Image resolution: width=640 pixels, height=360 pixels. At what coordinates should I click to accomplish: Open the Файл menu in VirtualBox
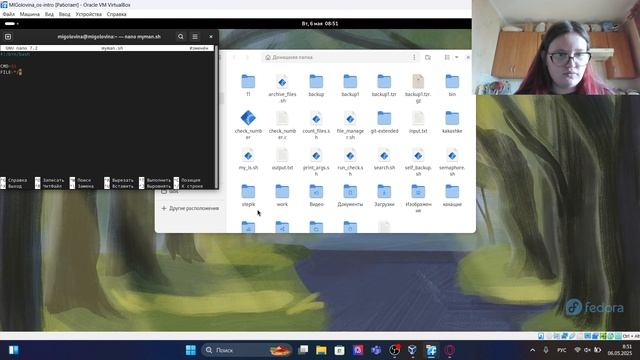[9, 14]
